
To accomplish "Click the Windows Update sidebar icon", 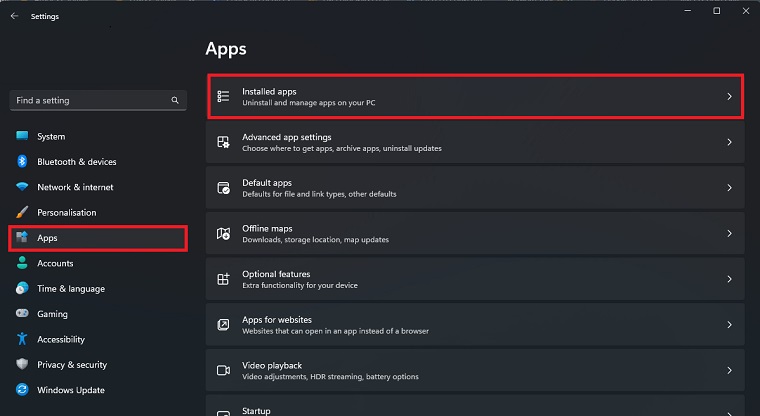I will point(22,390).
